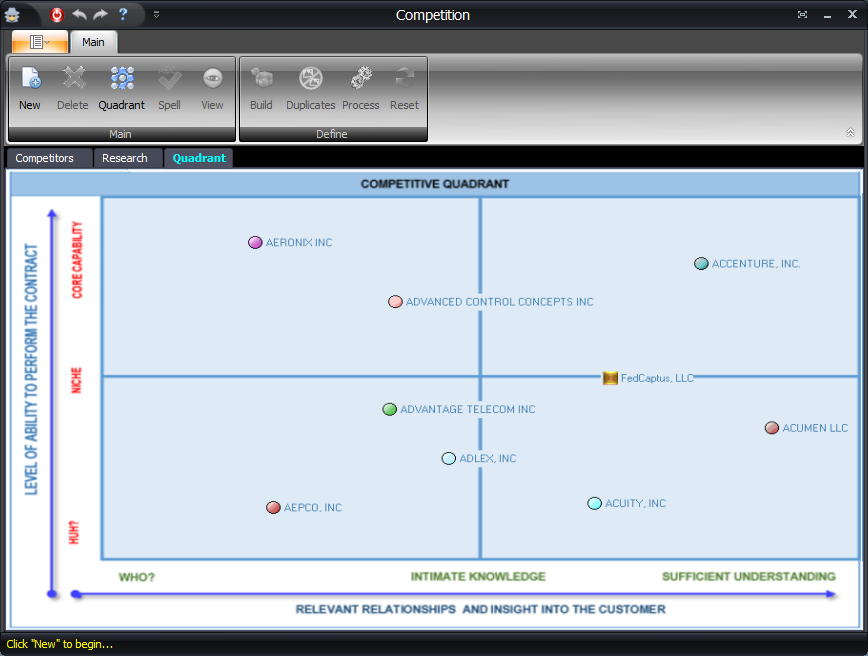Click the WHO? axis label
Image resolution: width=868 pixels, height=656 pixels.
tap(137, 577)
